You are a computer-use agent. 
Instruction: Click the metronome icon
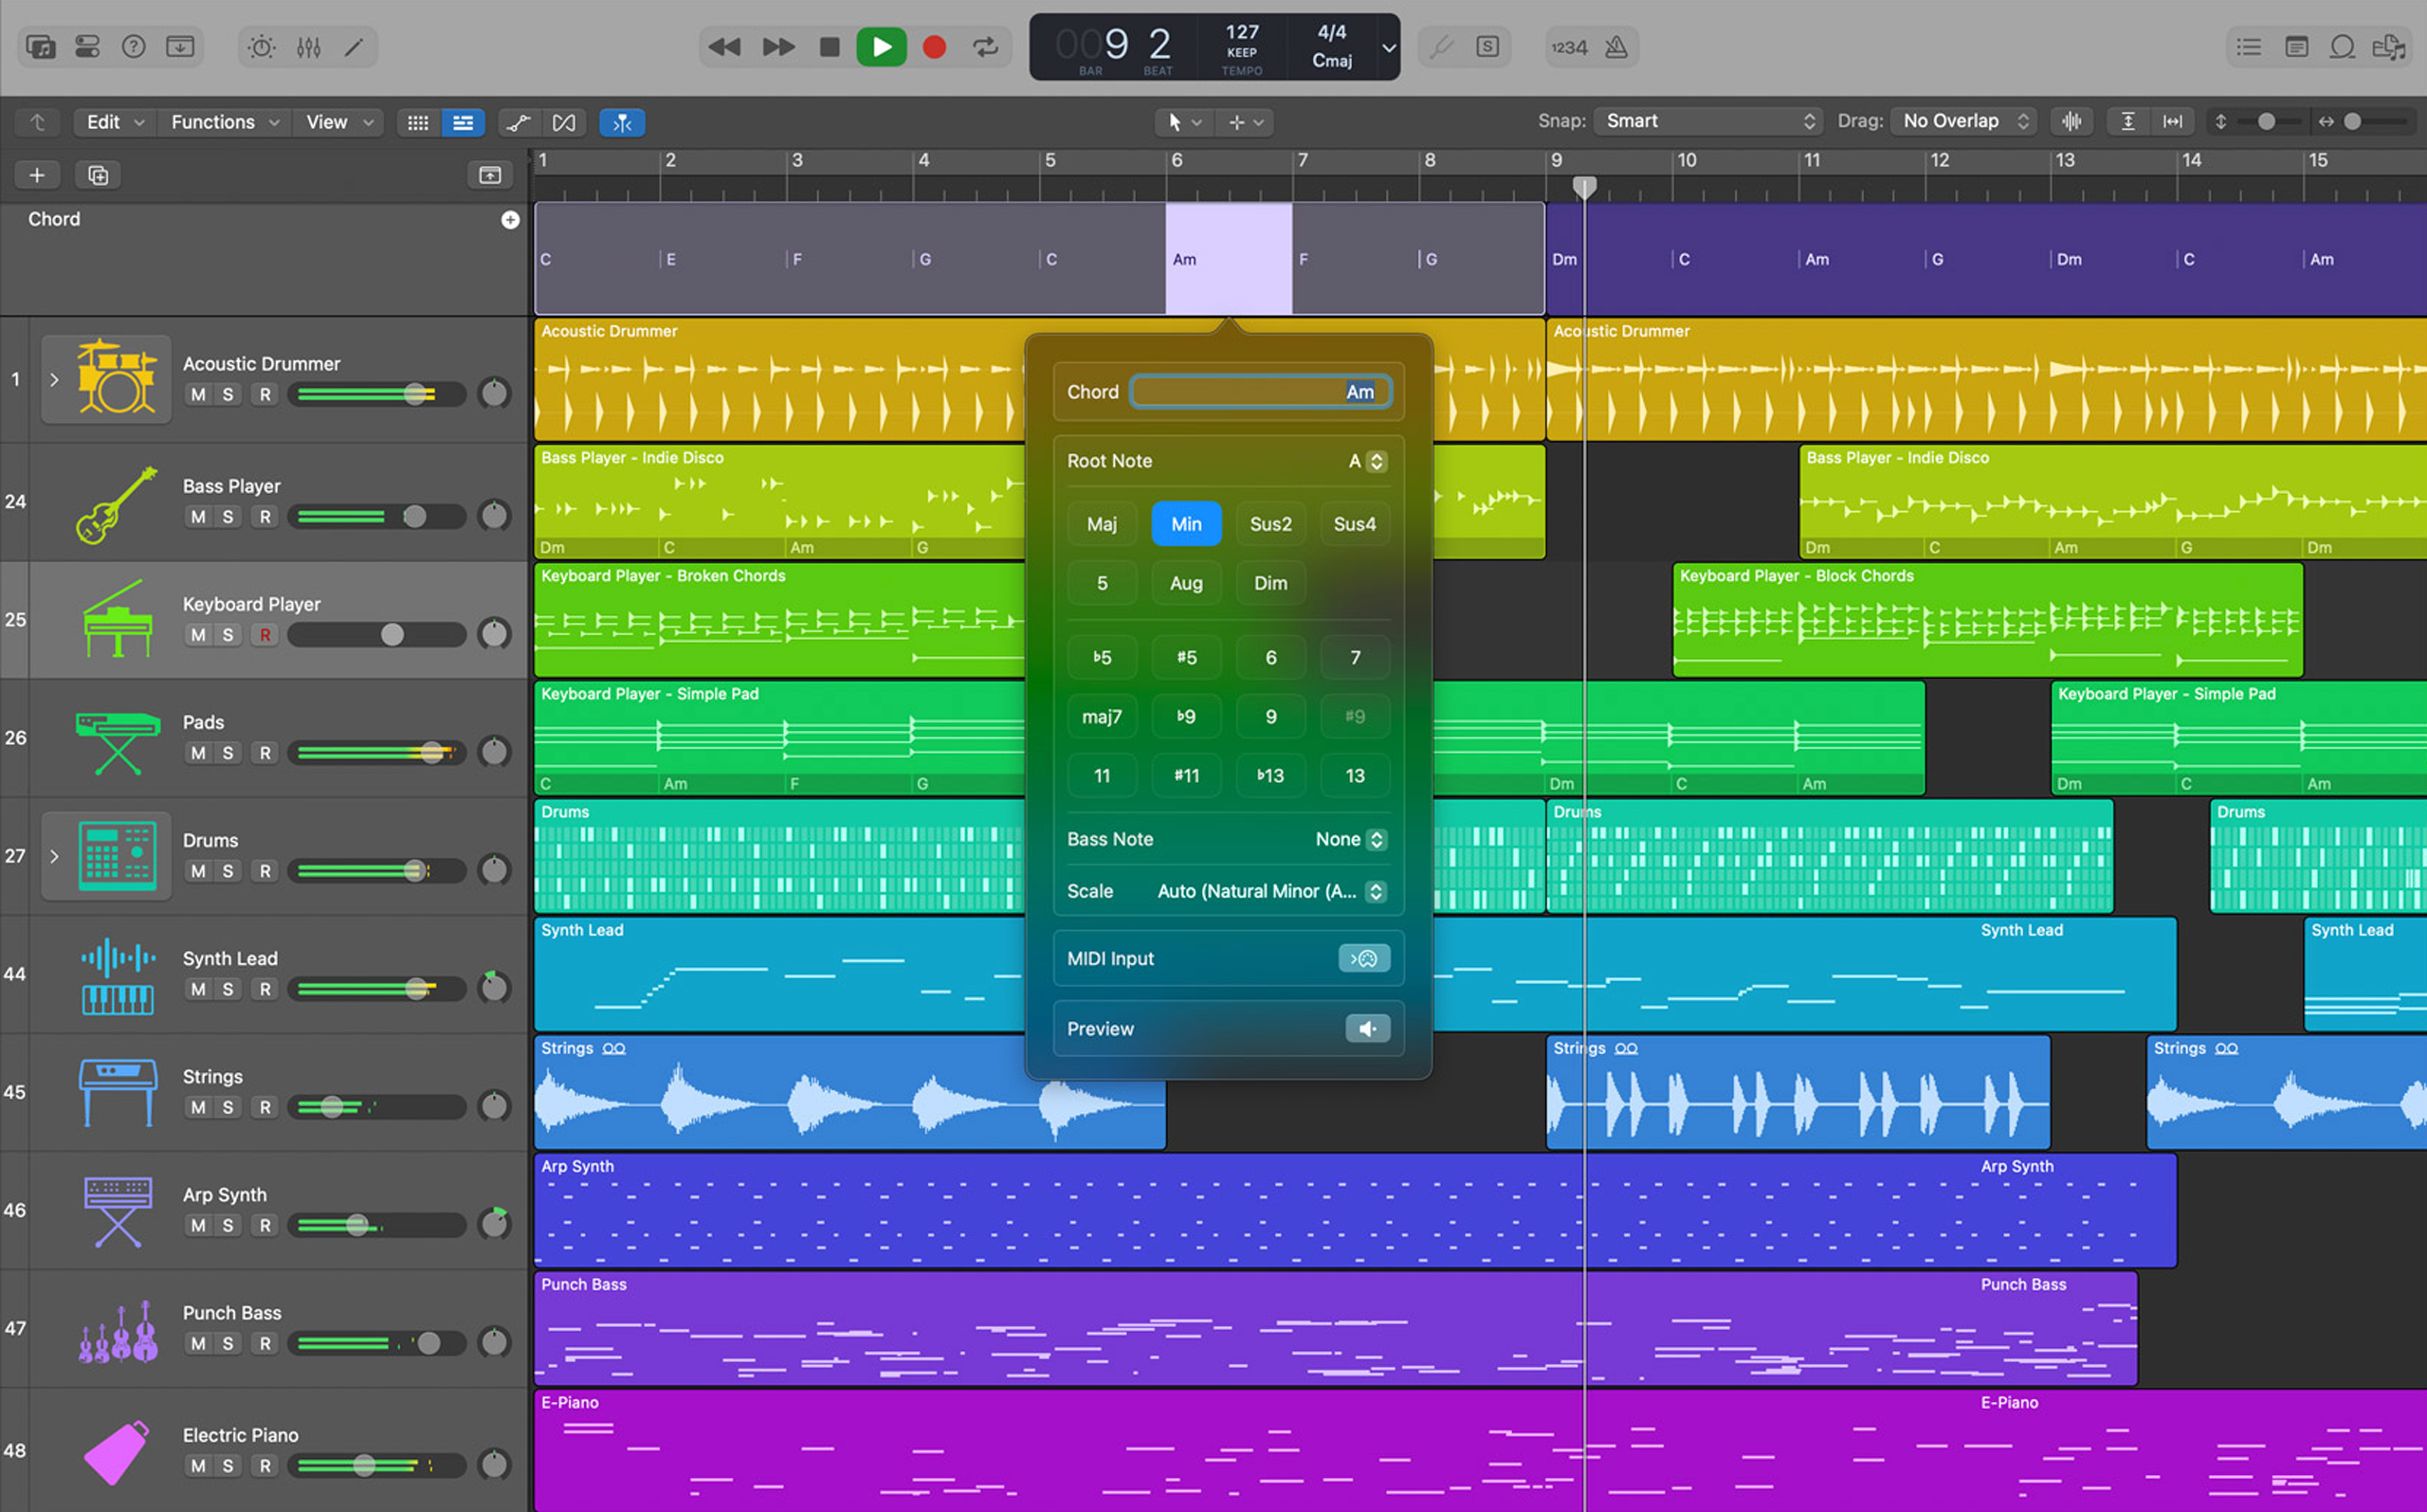[x=1616, y=47]
